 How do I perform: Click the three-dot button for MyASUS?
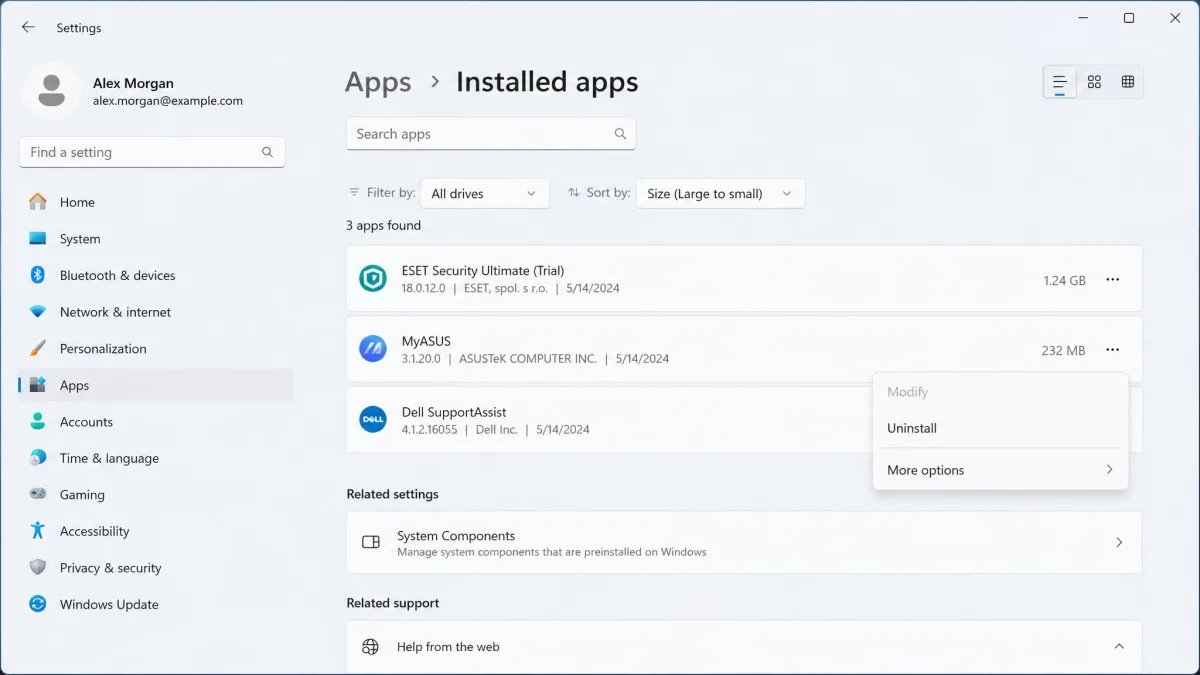coord(1112,350)
